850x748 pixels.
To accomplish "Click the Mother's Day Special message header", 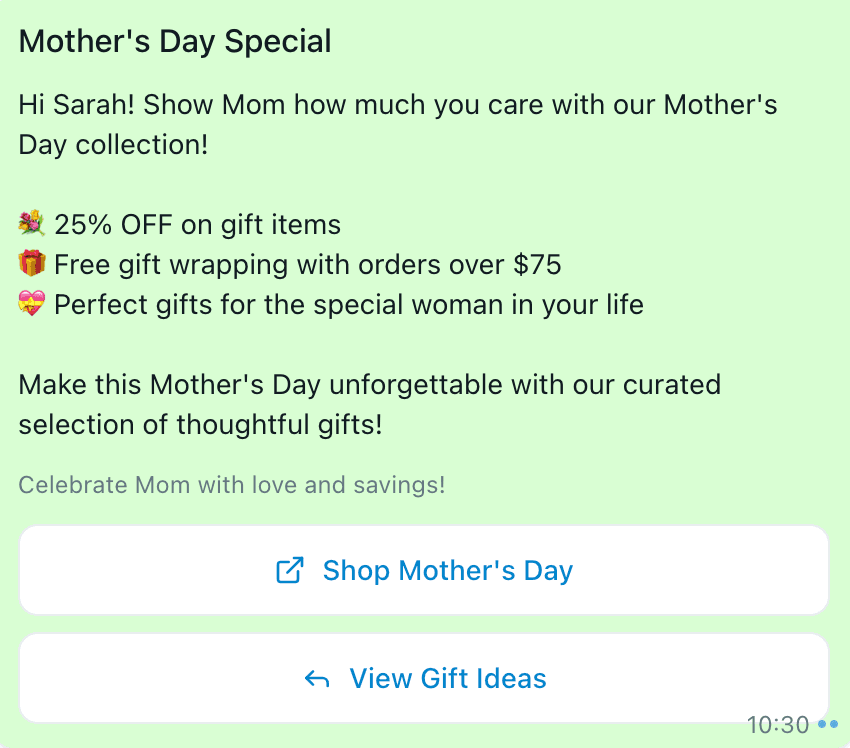I will [x=175, y=42].
